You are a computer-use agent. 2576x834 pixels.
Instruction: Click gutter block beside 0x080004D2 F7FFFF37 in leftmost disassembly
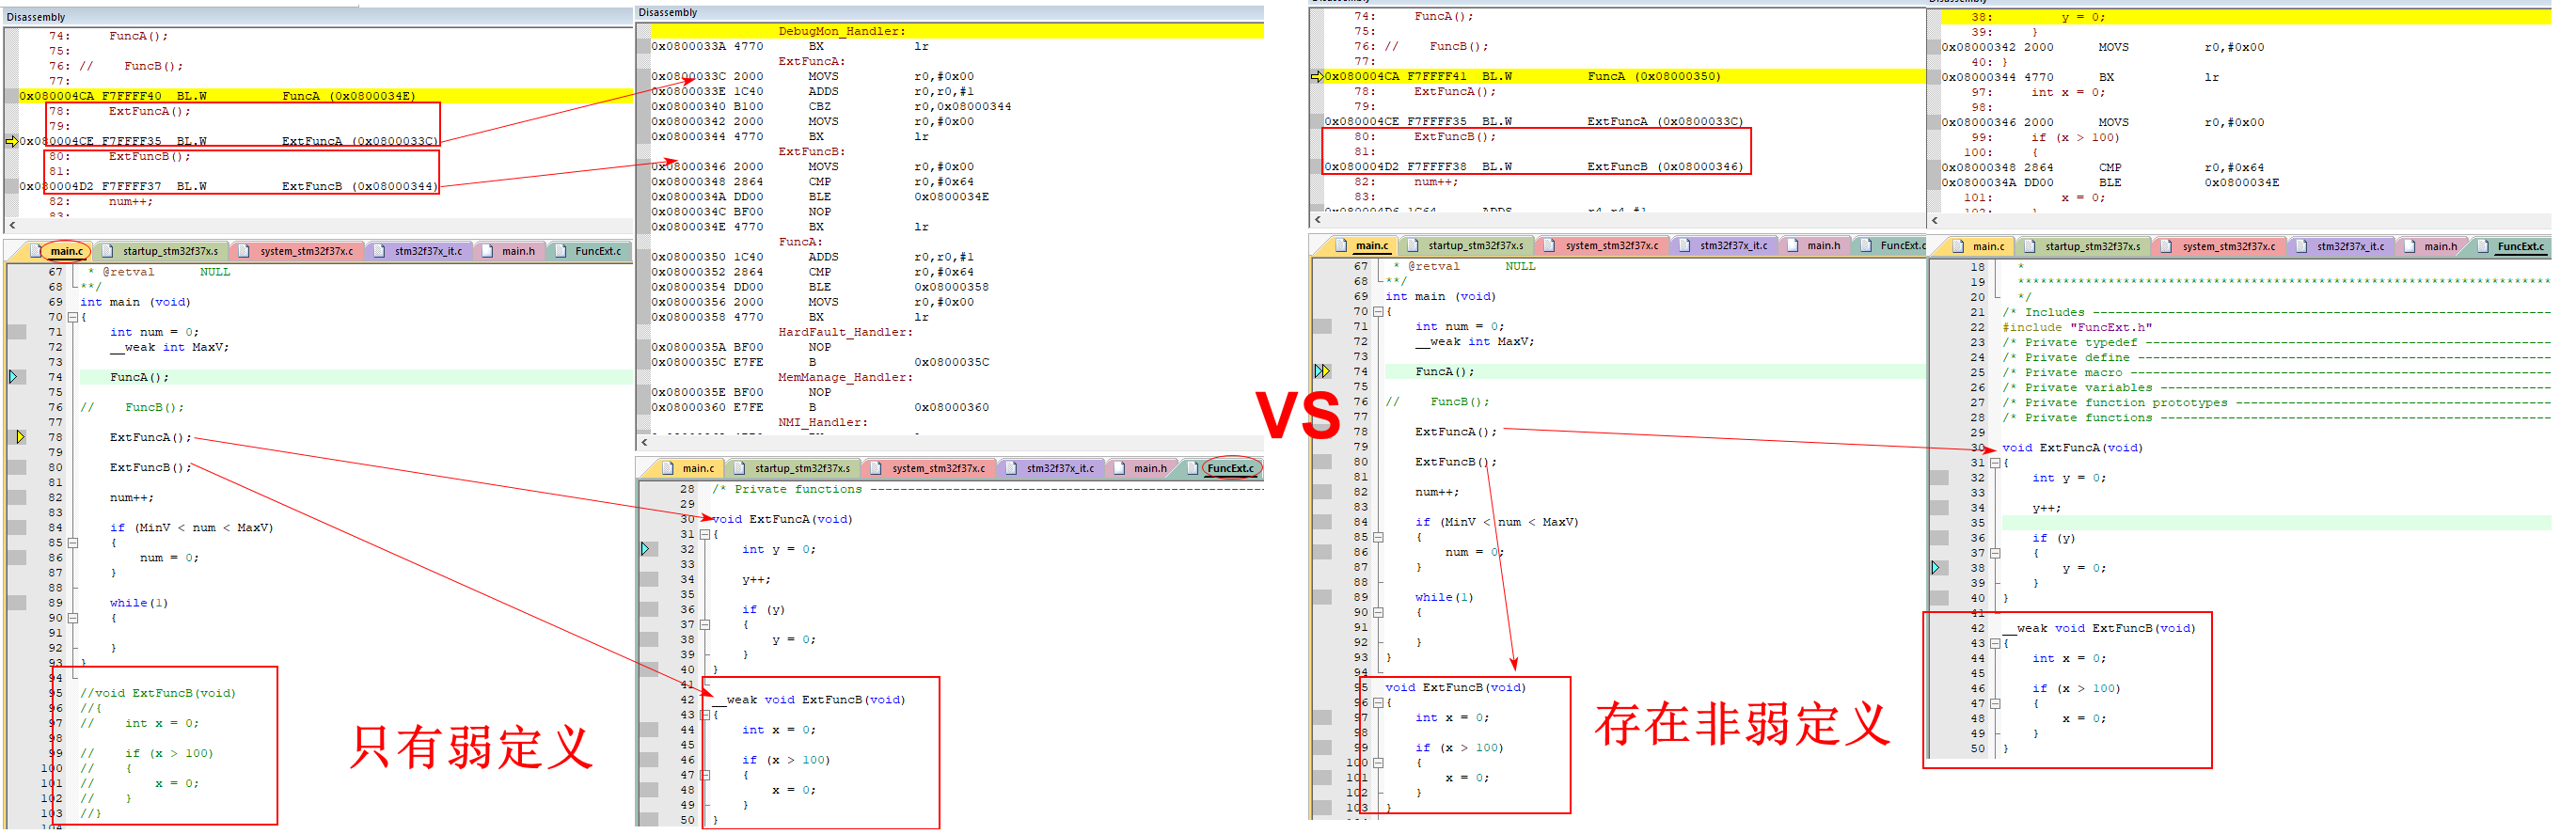click(x=12, y=186)
